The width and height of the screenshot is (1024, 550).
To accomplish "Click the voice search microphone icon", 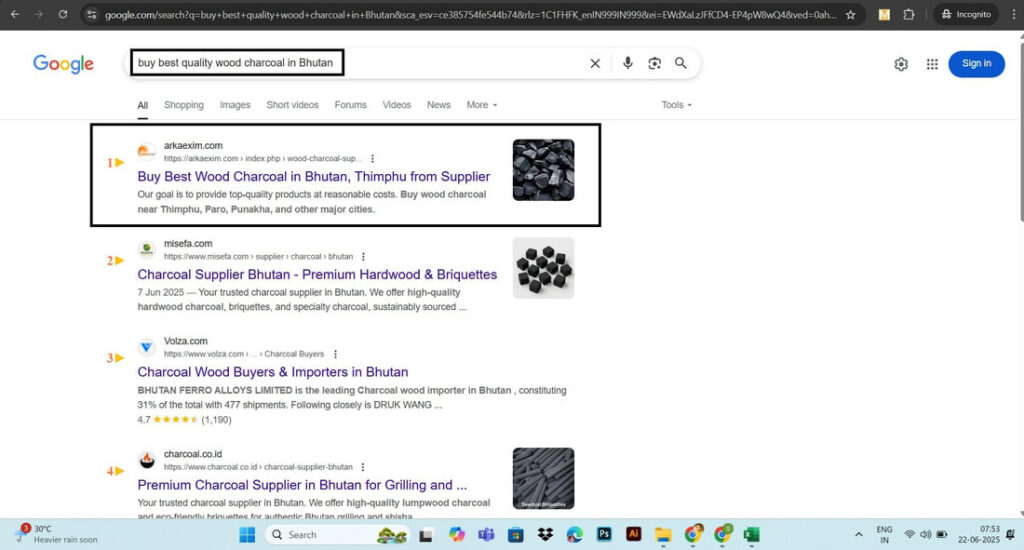I will tap(627, 63).
